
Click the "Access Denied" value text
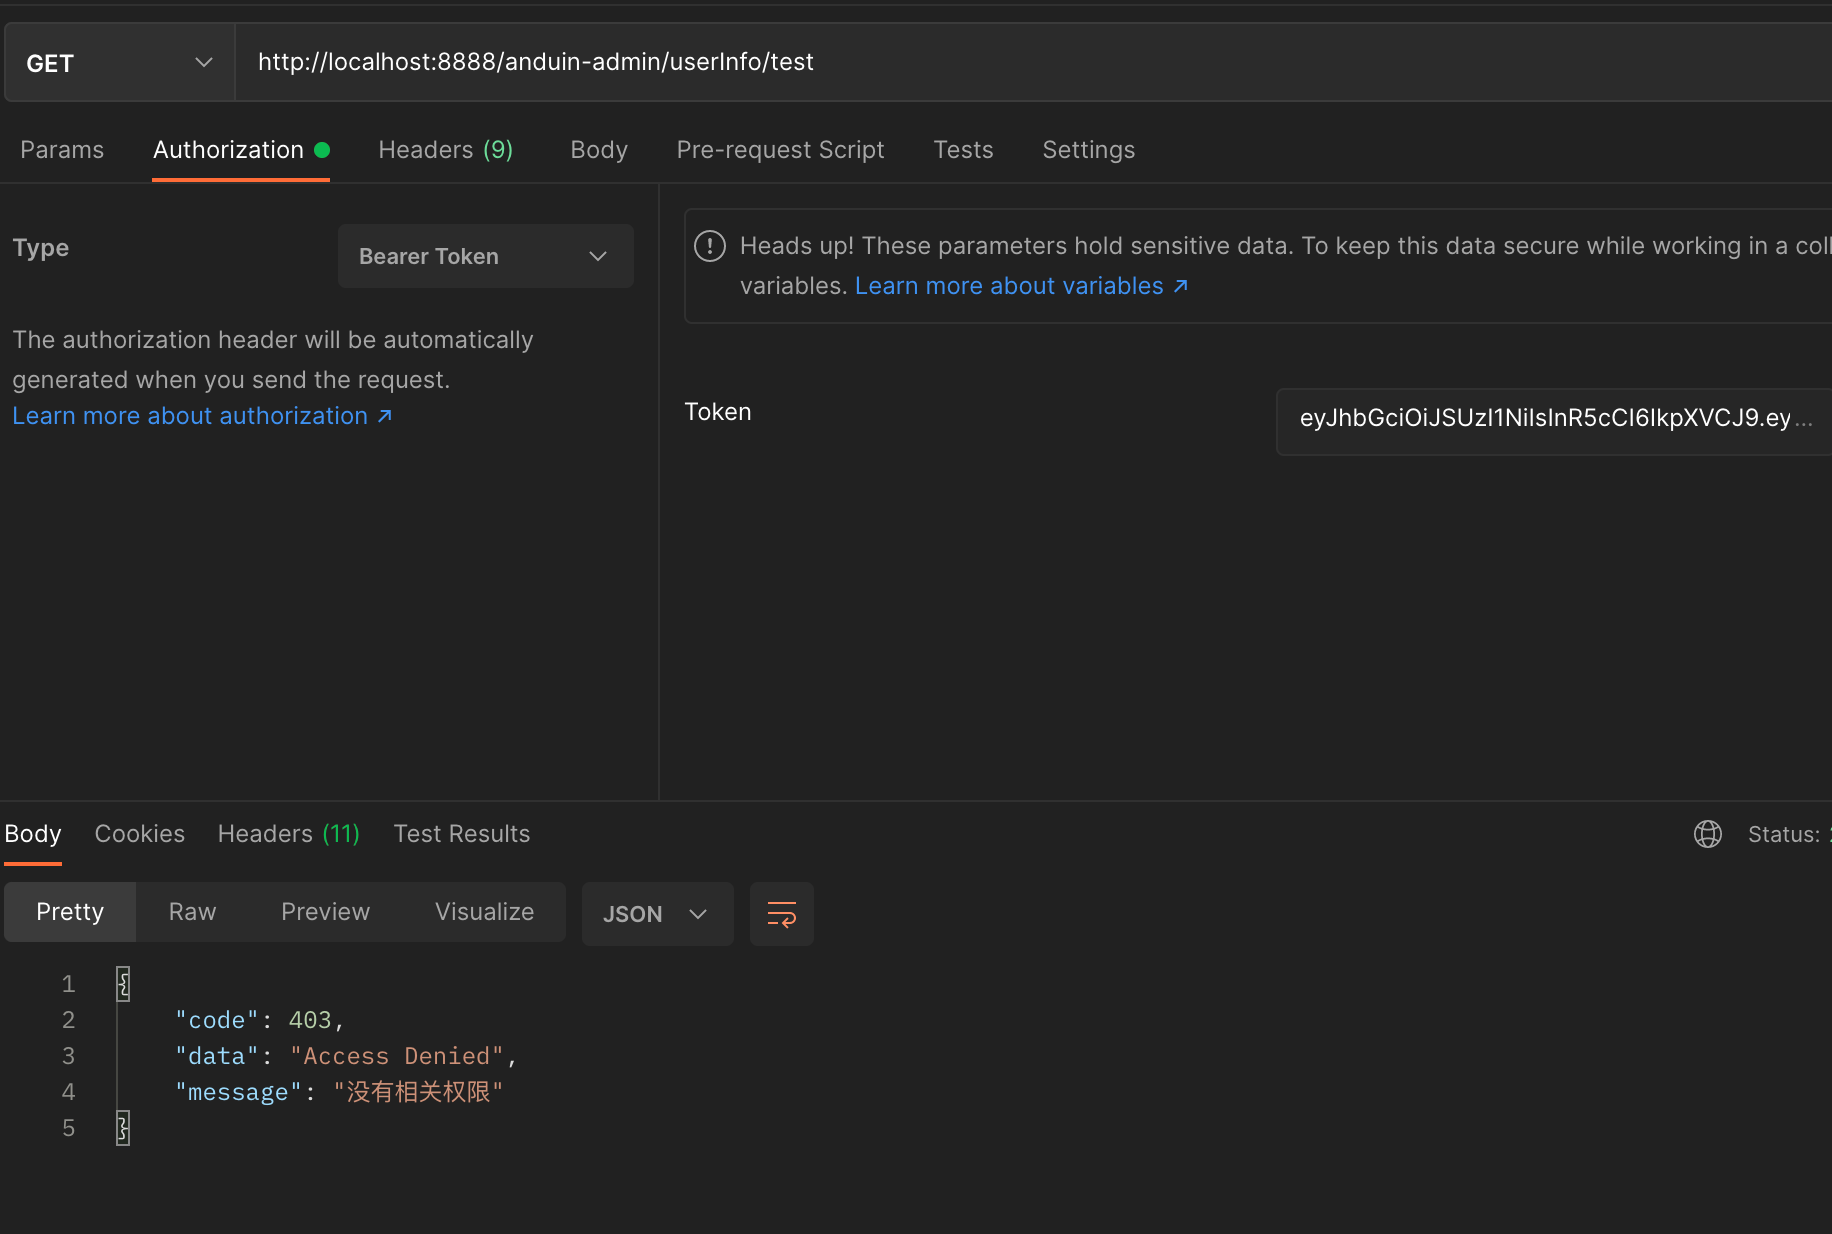(x=397, y=1056)
